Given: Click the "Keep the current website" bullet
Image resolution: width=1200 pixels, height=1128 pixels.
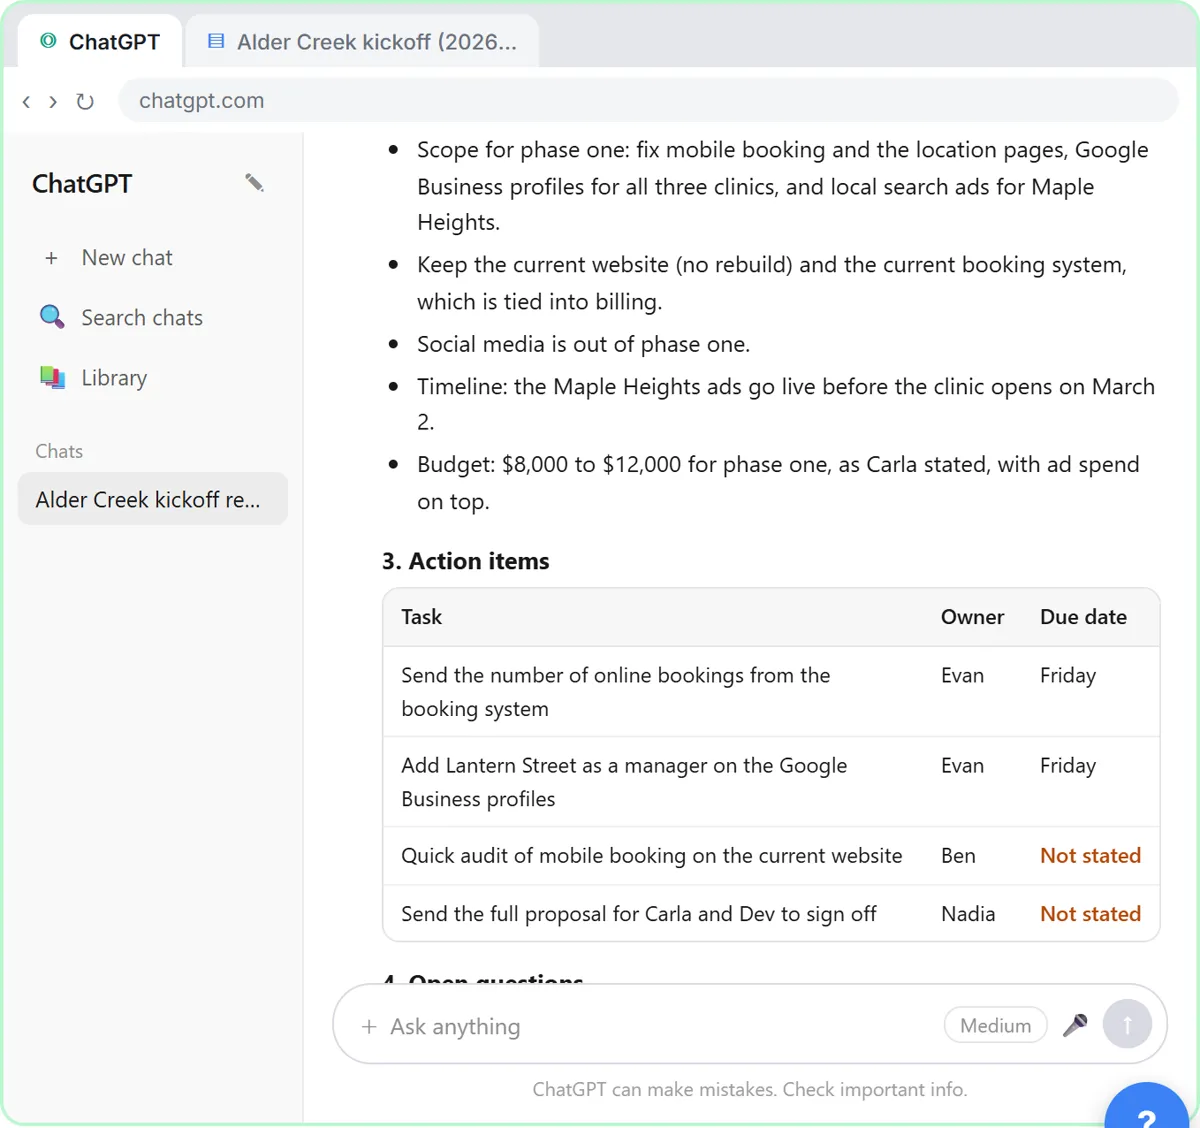Looking at the screenshot, I should [772, 283].
